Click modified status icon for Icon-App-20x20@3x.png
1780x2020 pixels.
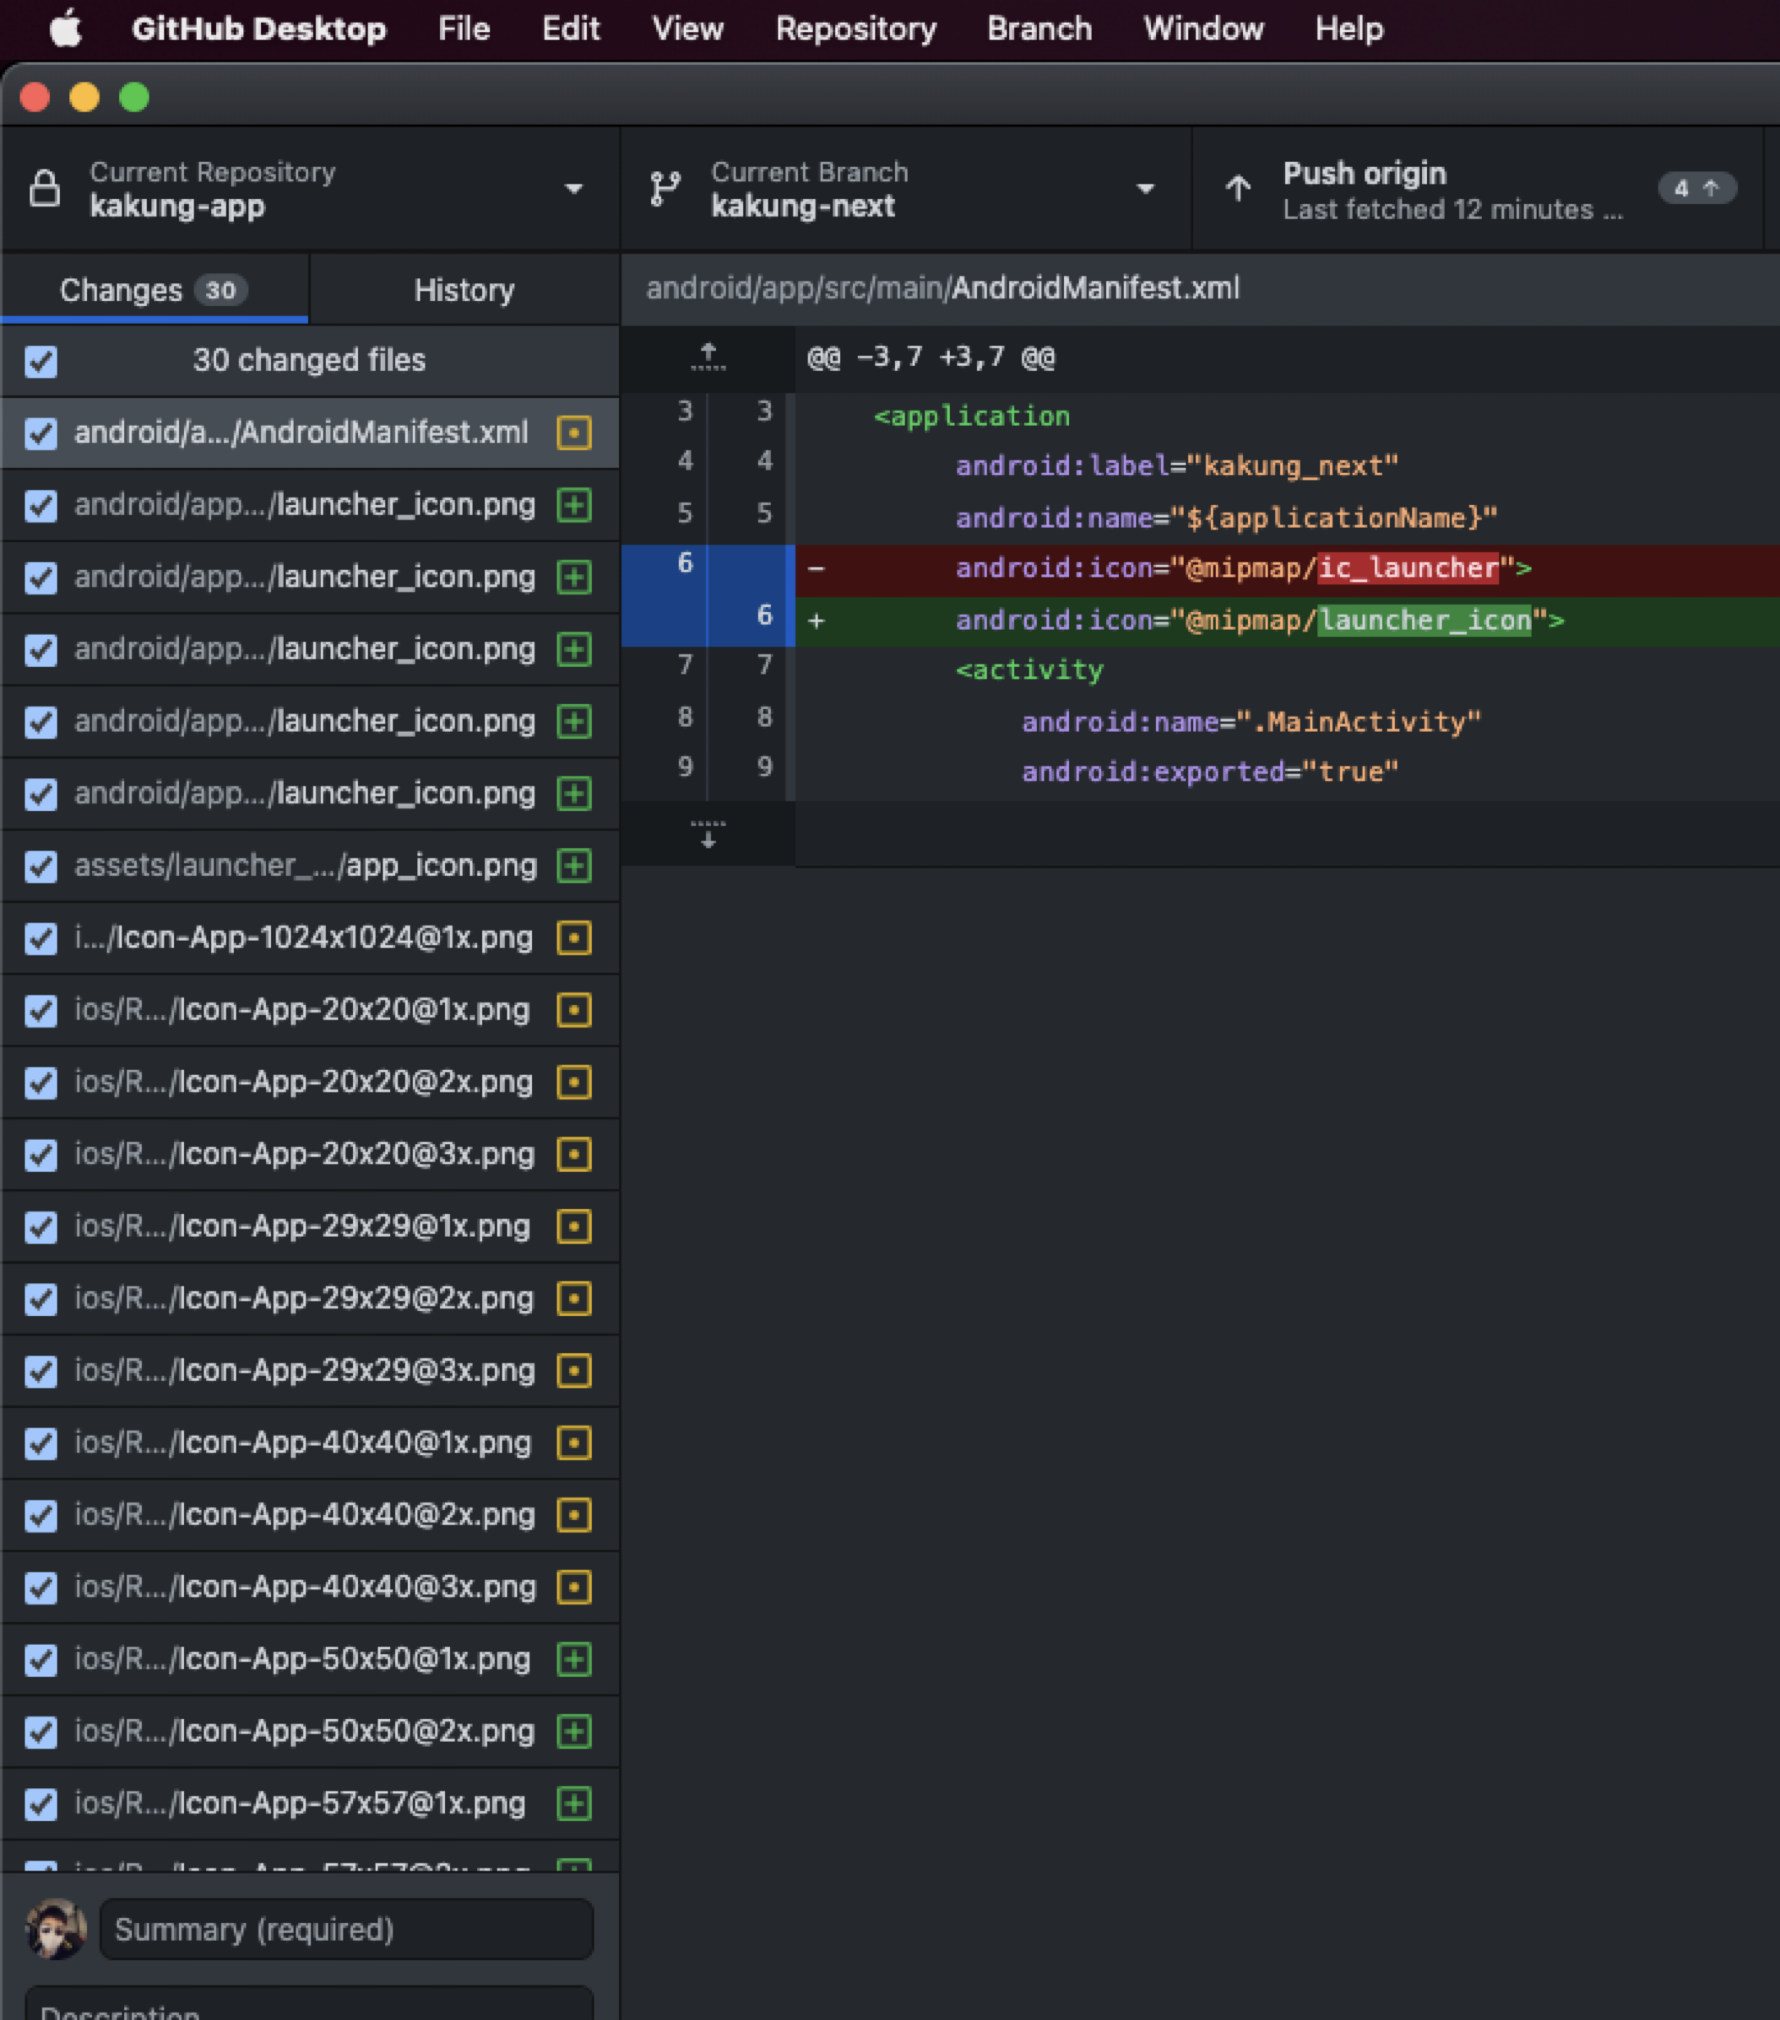coord(574,1154)
